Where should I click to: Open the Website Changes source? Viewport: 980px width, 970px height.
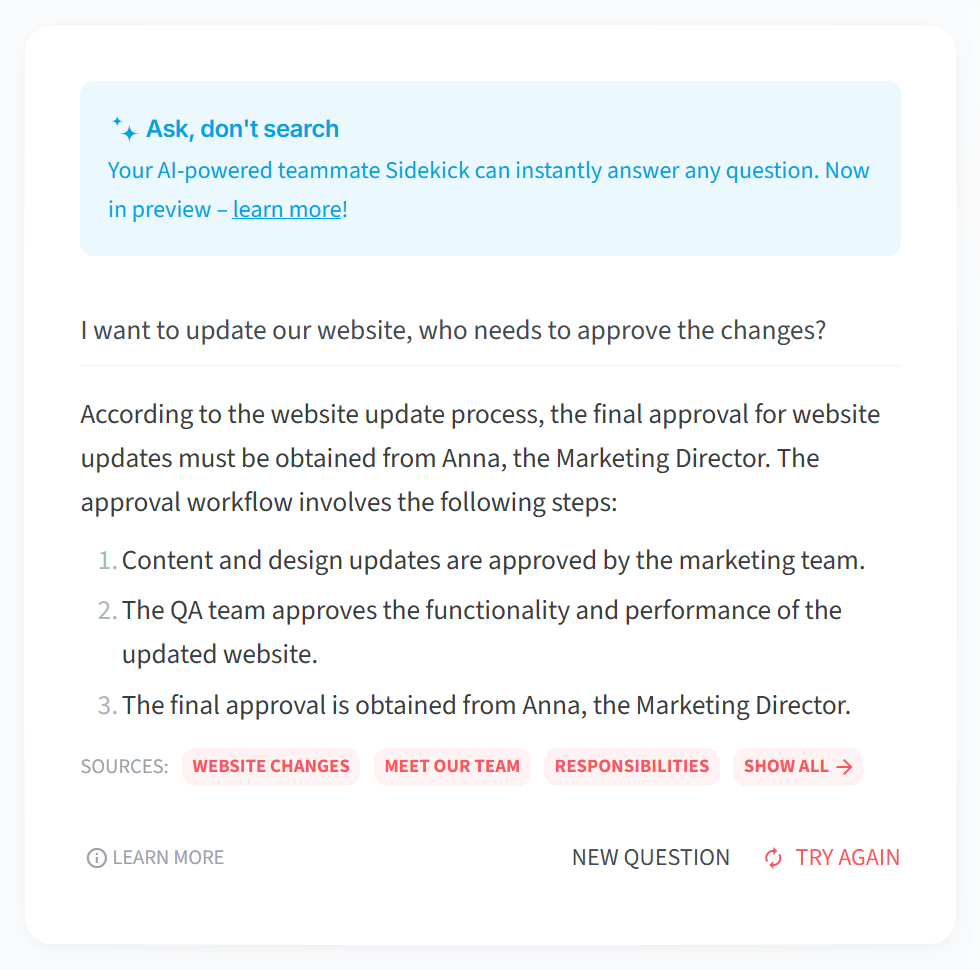(271, 766)
